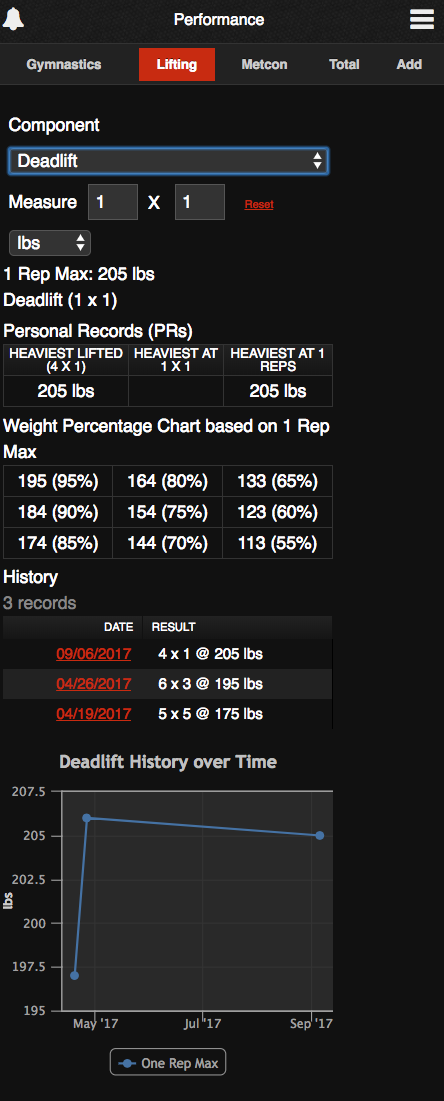444x1101 pixels.
Task: Open the lbs unit dropdown
Action: pos(50,243)
